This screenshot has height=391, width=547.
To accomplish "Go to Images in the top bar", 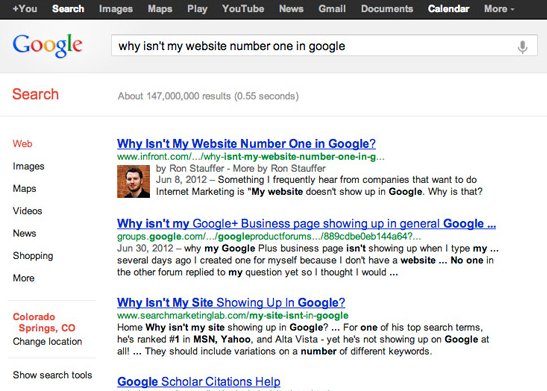I will click(x=116, y=9).
